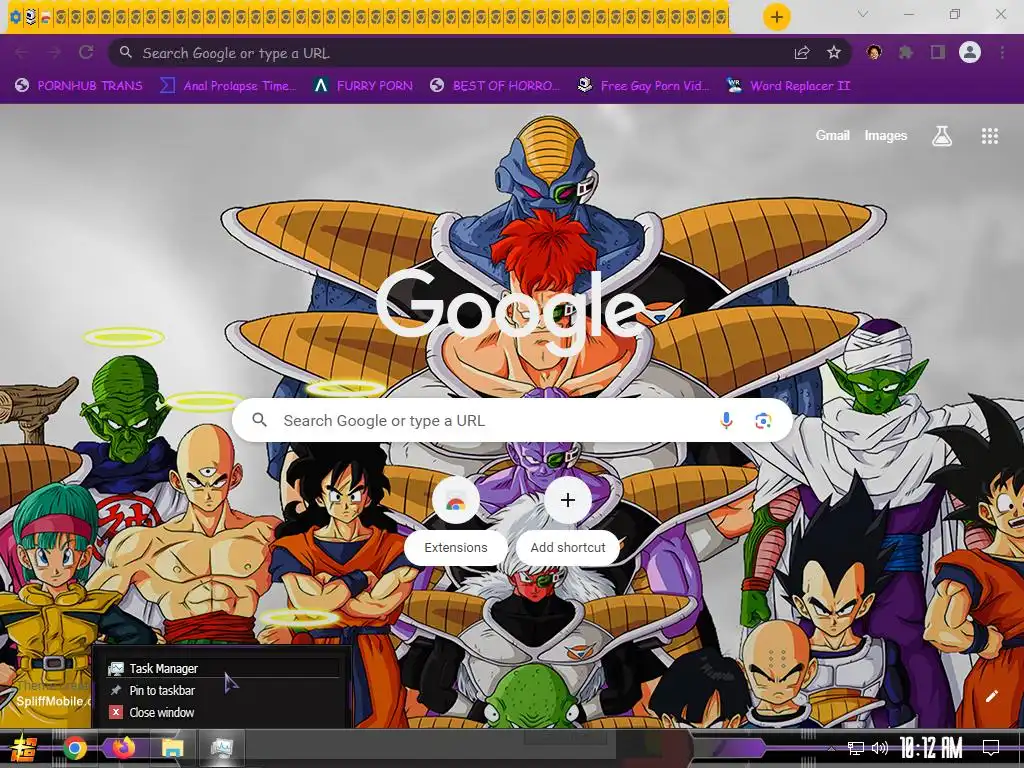The width and height of the screenshot is (1024, 768).
Task: Click the share this page icon
Action: (802, 53)
